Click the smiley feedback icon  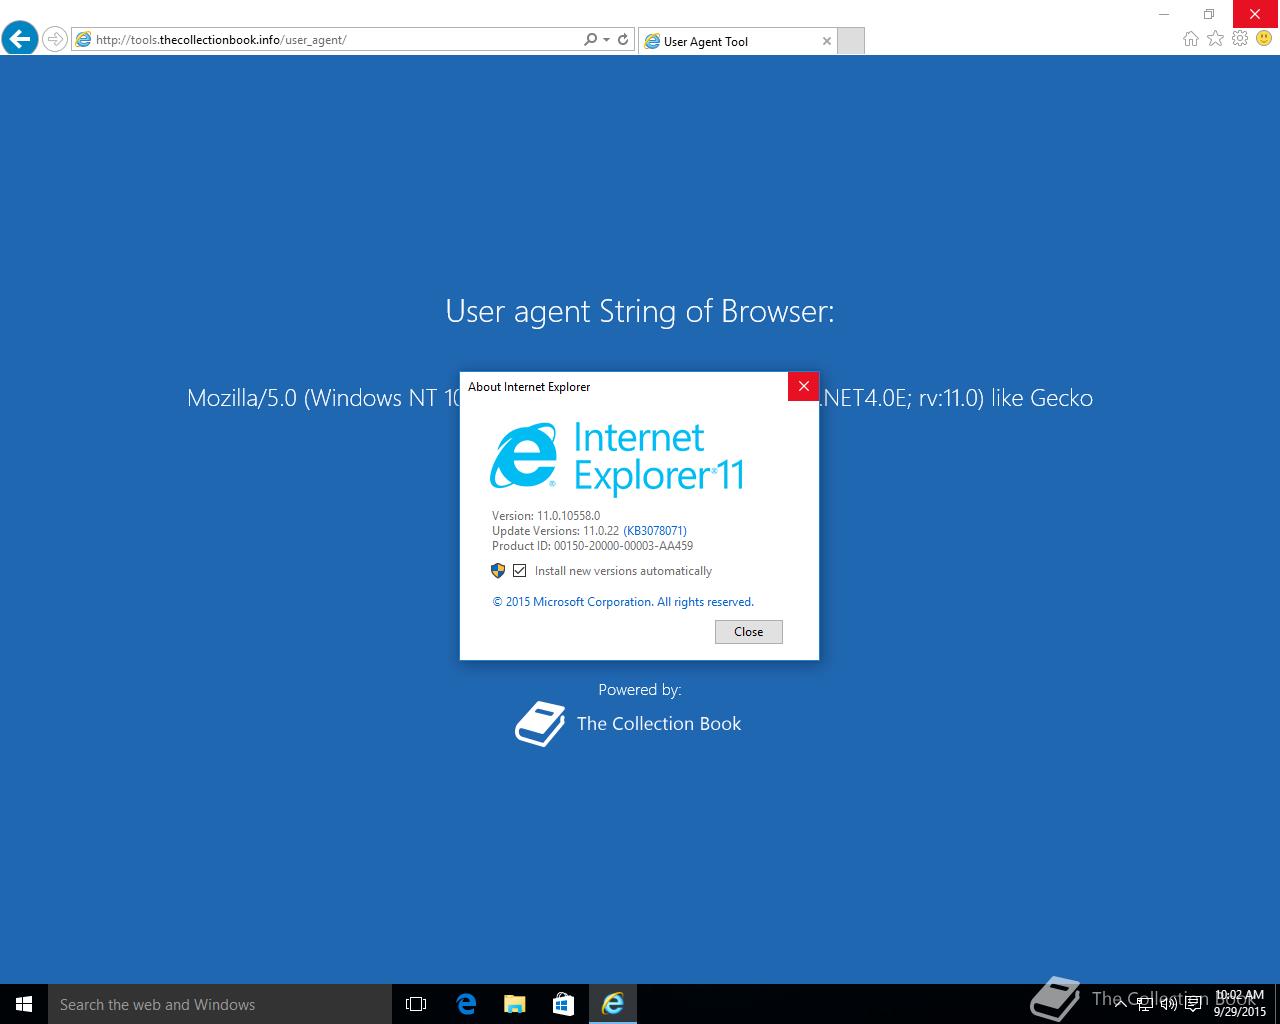click(1264, 39)
